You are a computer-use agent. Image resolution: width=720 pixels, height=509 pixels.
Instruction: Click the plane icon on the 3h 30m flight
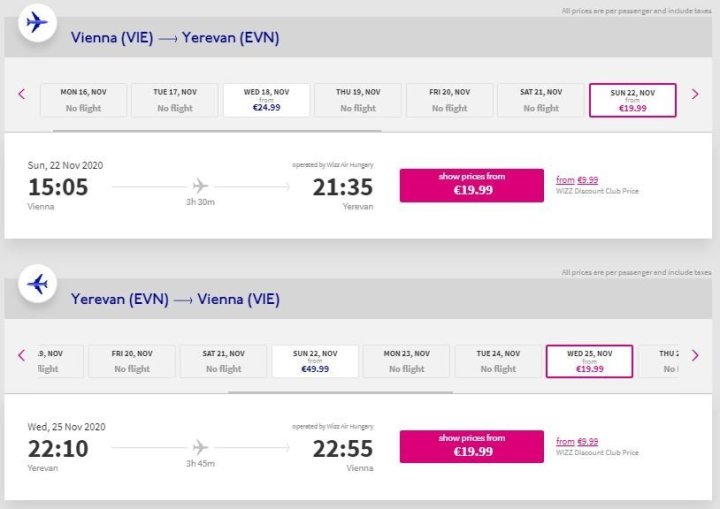click(200, 186)
